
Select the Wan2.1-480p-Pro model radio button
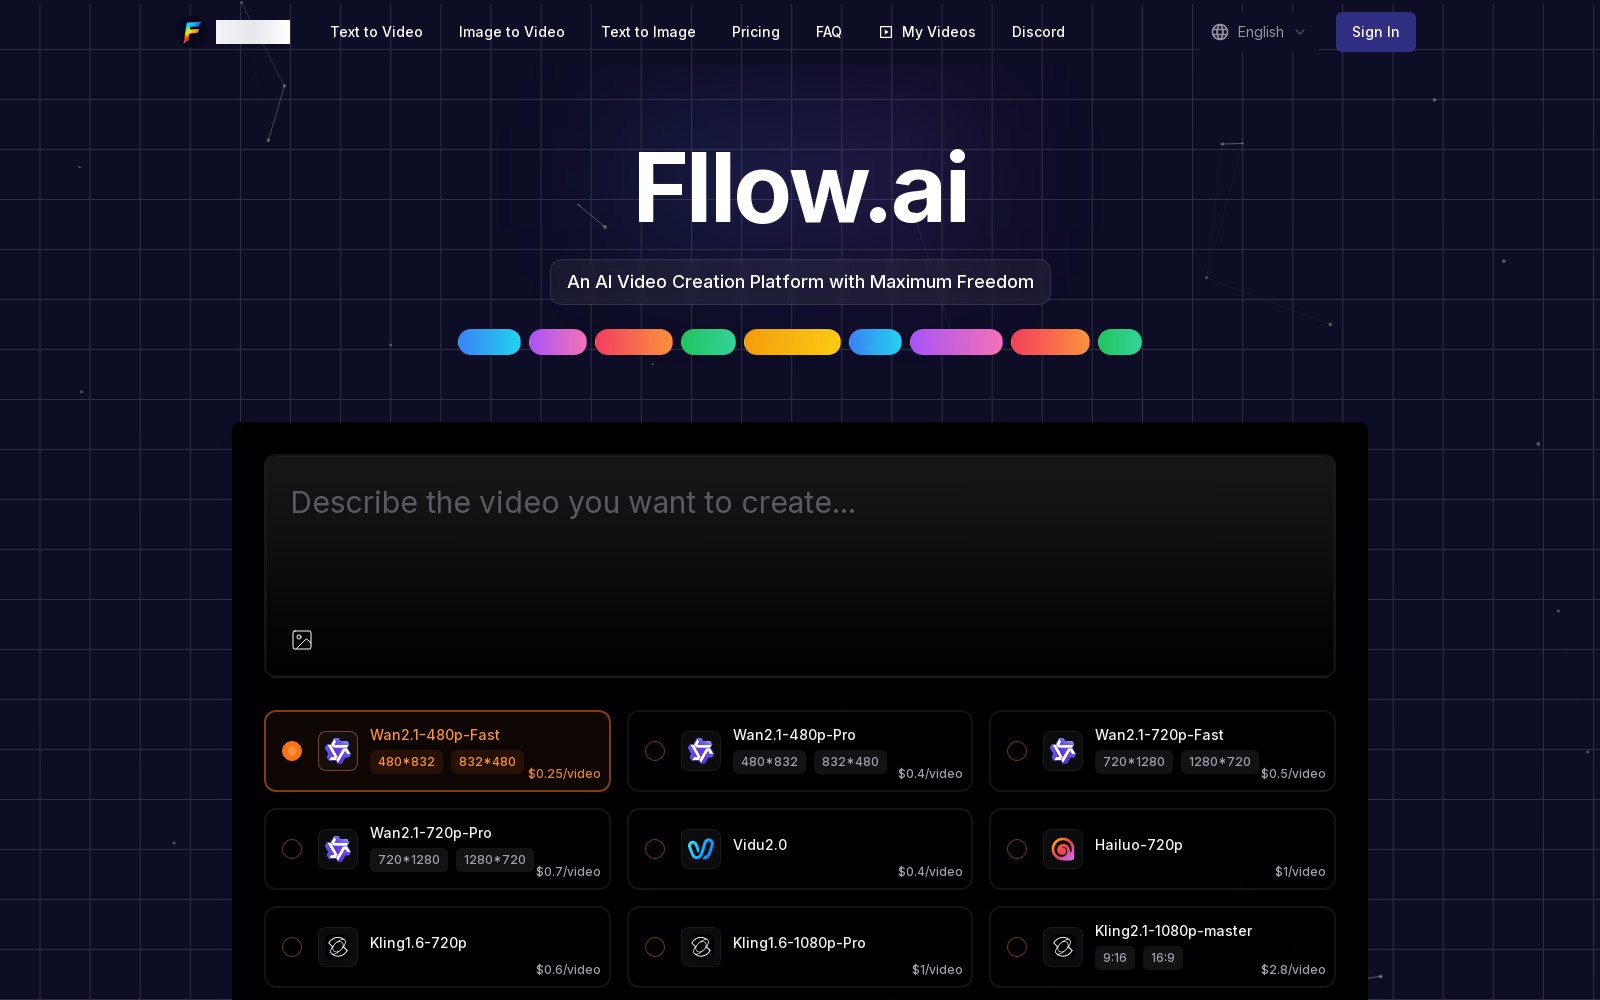pyautogui.click(x=655, y=750)
